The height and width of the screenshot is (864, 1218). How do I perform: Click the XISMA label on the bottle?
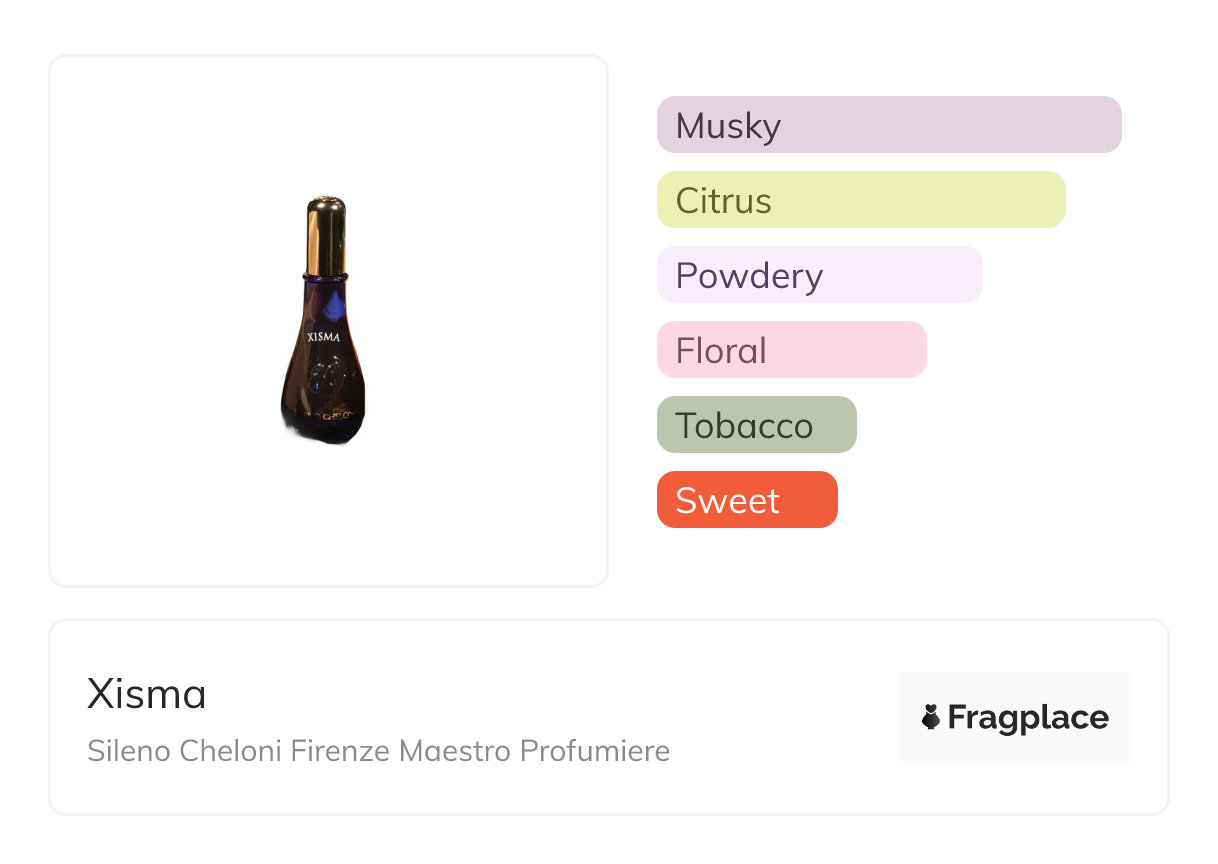coord(323,337)
